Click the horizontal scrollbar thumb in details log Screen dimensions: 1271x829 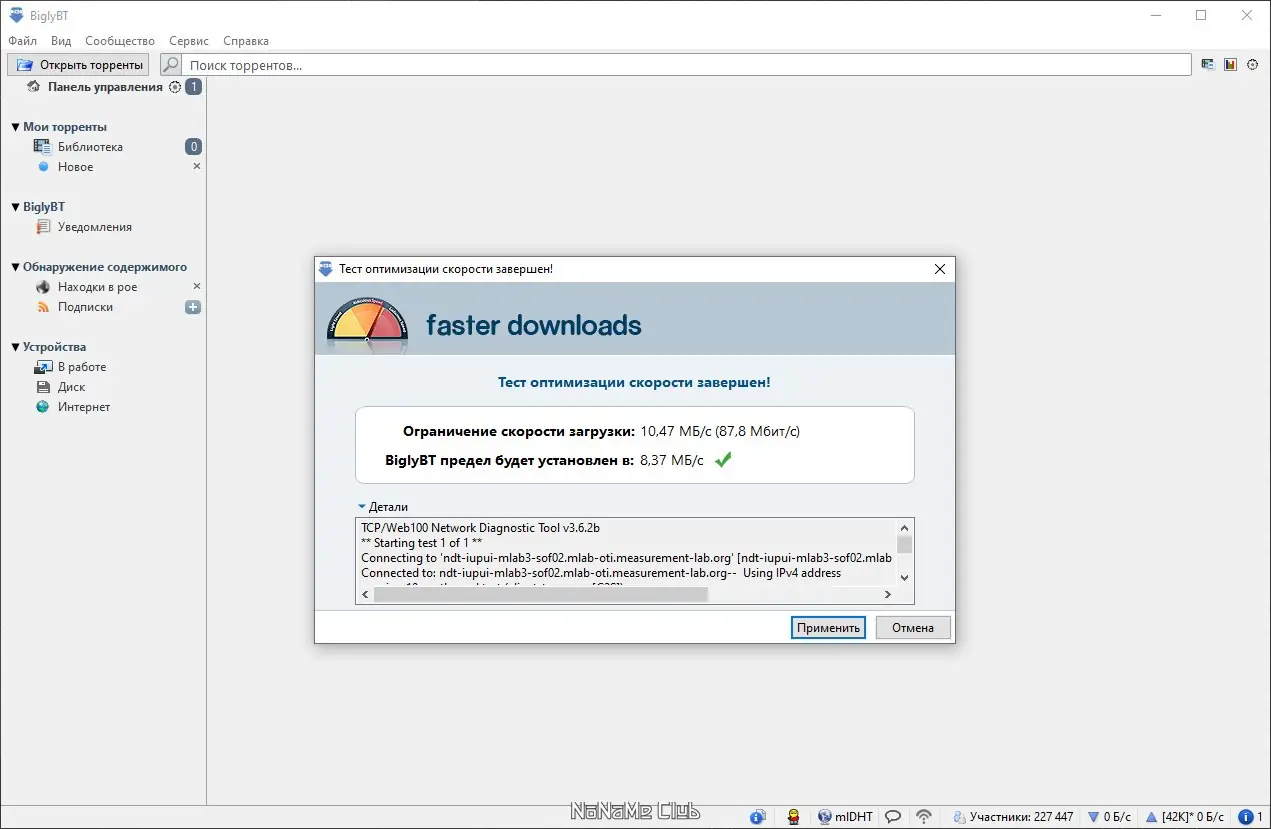pyautogui.click(x=540, y=595)
